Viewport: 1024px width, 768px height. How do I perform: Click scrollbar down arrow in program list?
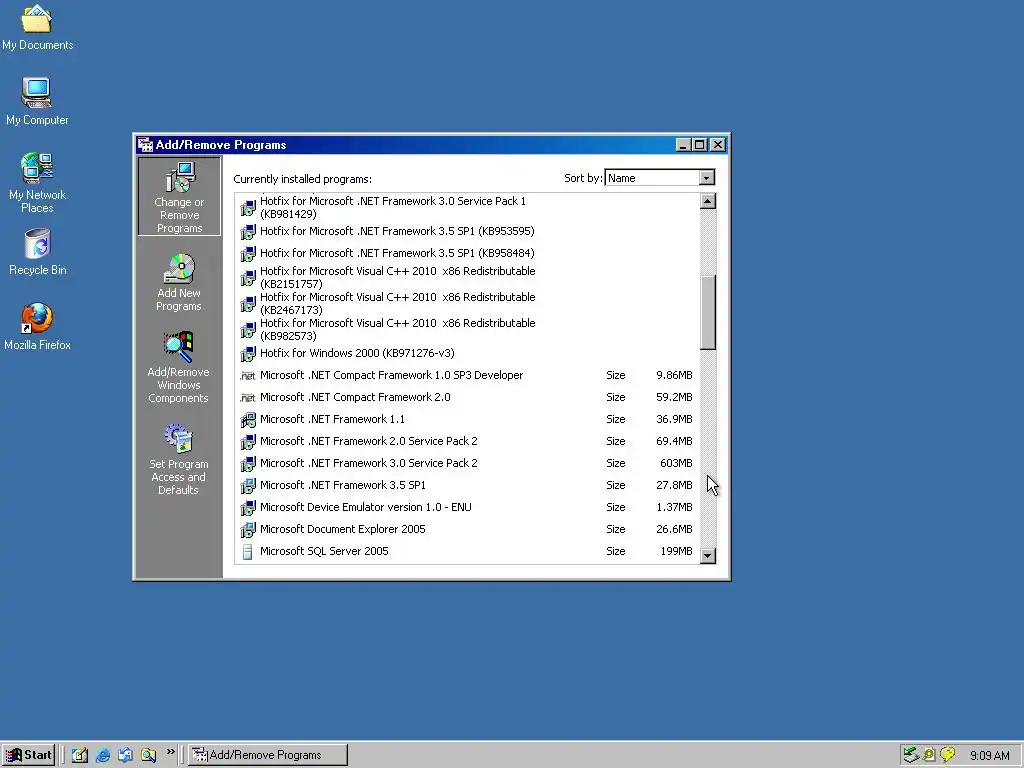click(x=707, y=556)
